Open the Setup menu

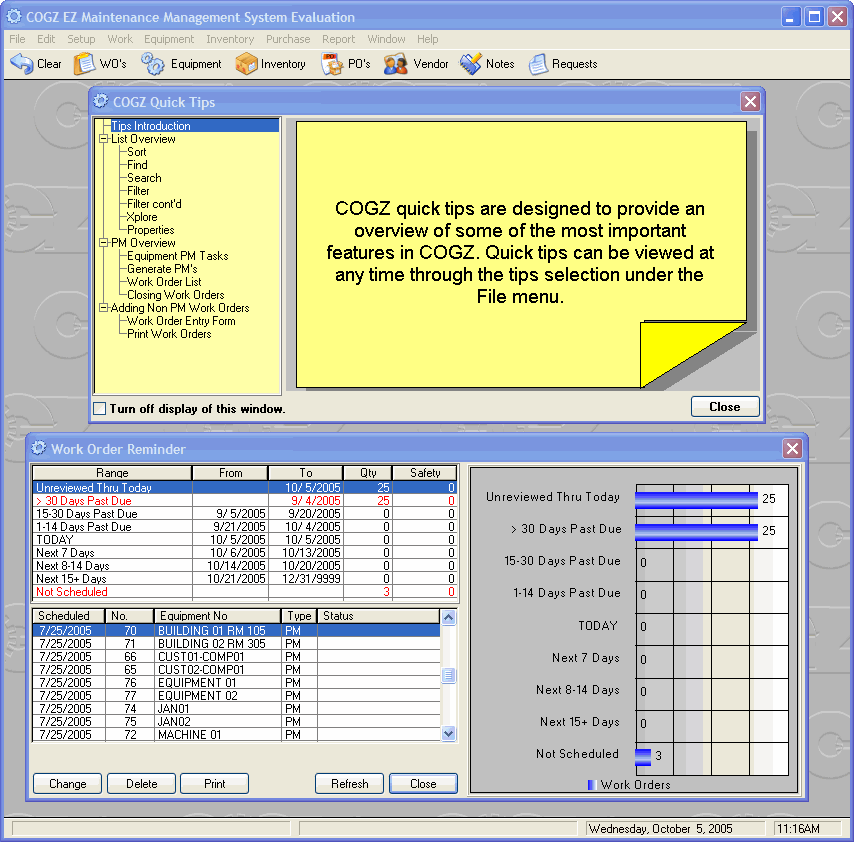[81, 39]
